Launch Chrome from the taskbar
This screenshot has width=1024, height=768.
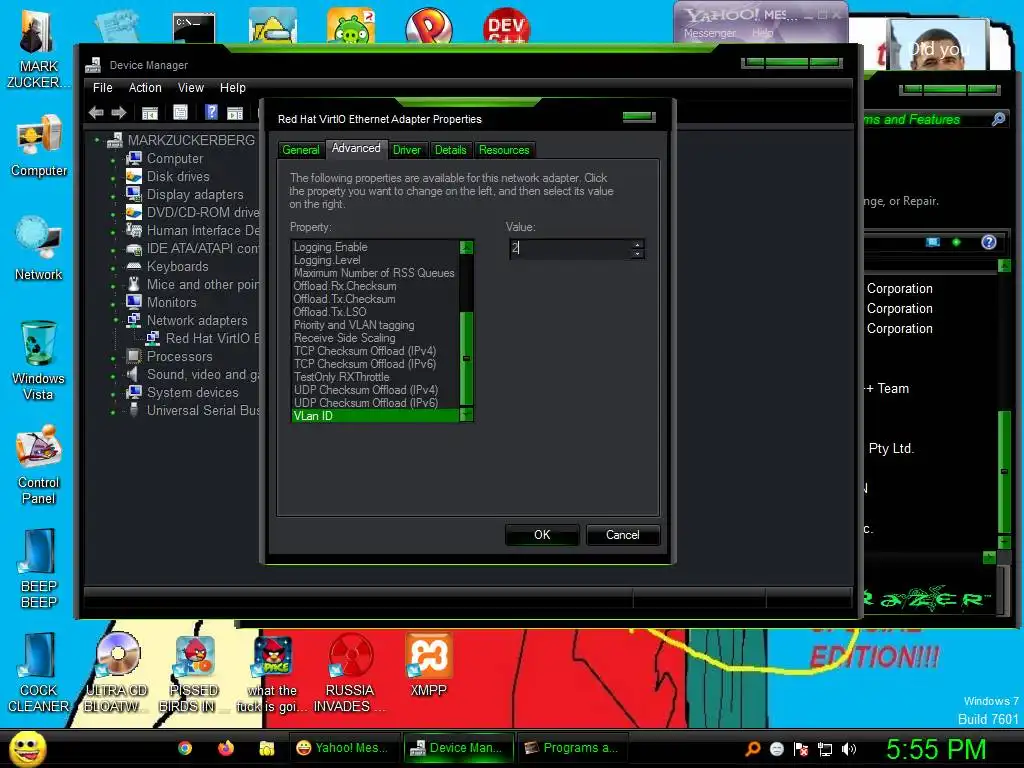coord(185,748)
